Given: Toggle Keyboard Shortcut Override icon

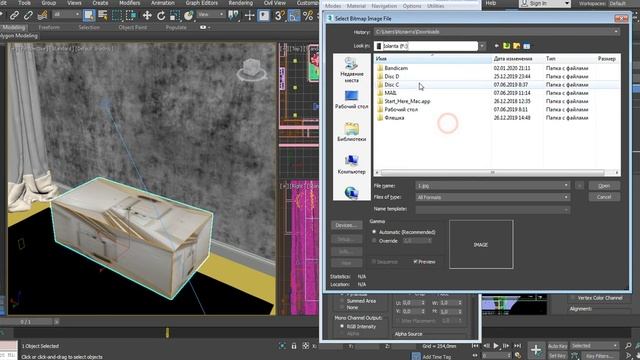Looking at the screenshot, I should (x=264, y=16).
